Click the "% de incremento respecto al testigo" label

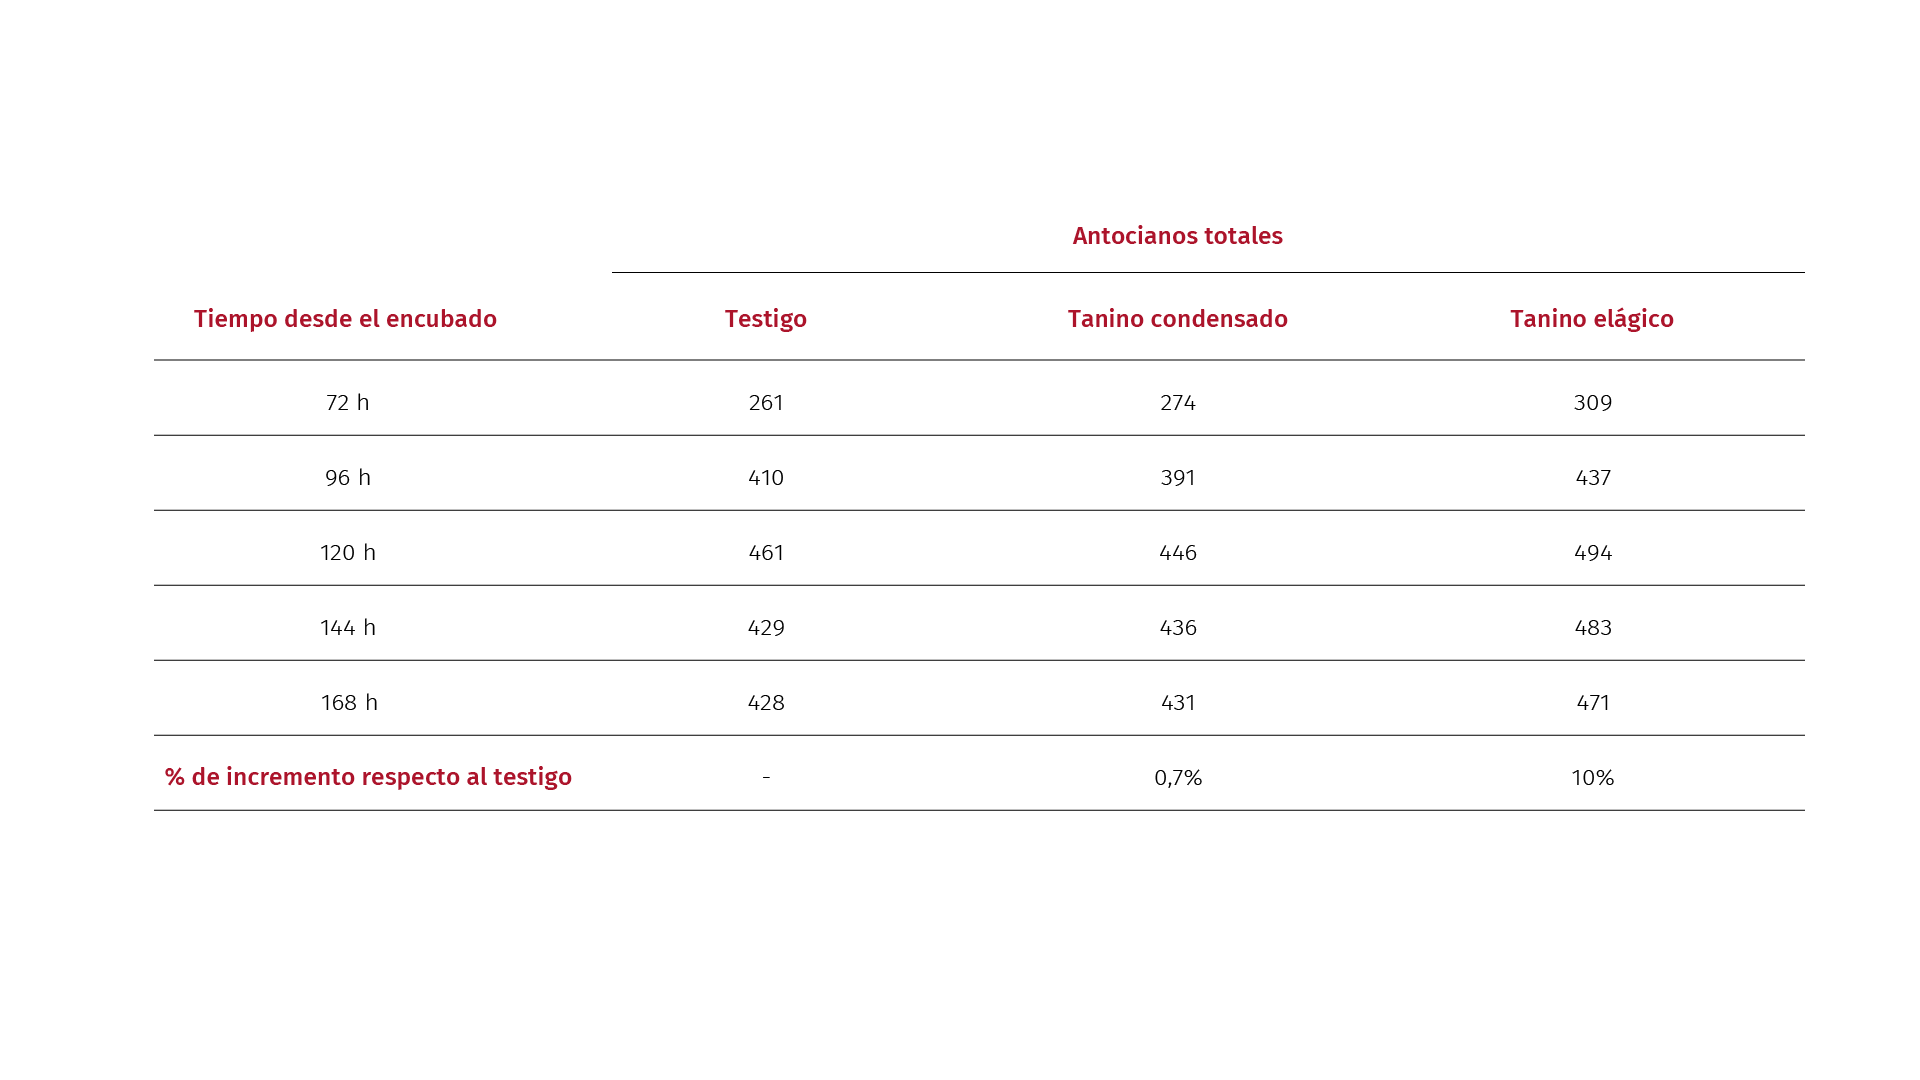tap(368, 777)
